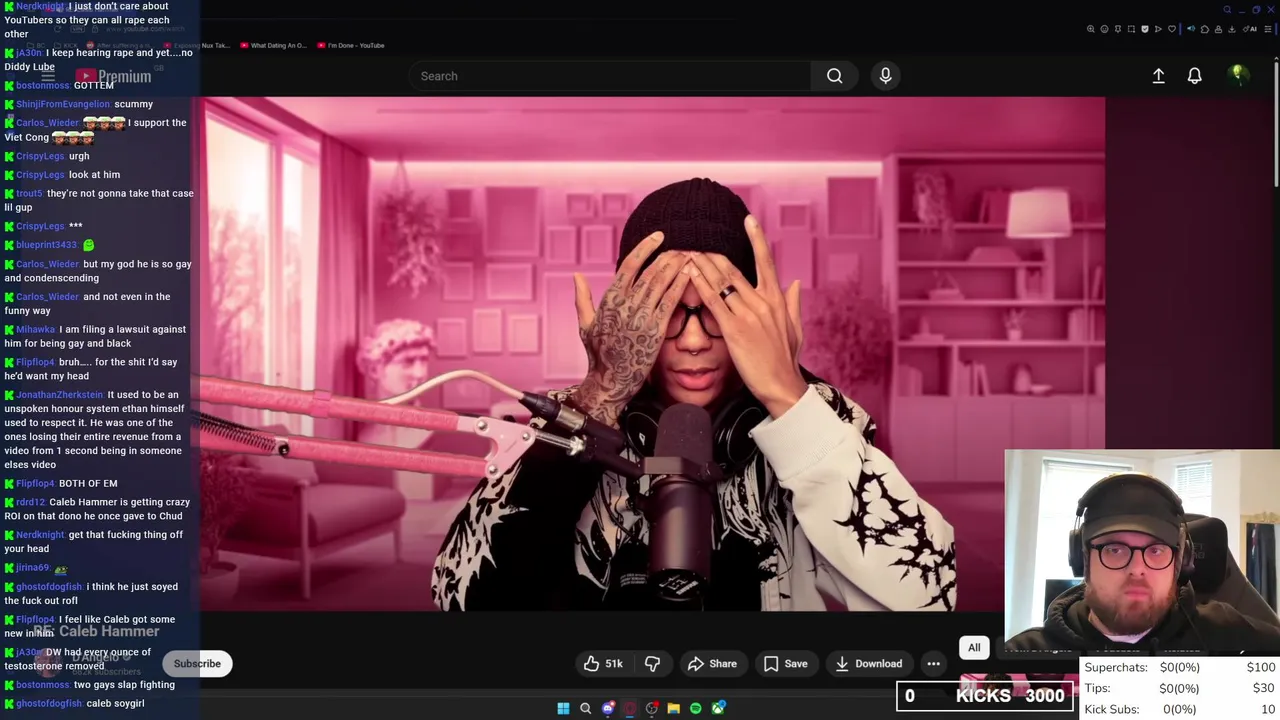Click chat username rdrd12
Viewport: 1280px width, 720px height.
click(30, 502)
